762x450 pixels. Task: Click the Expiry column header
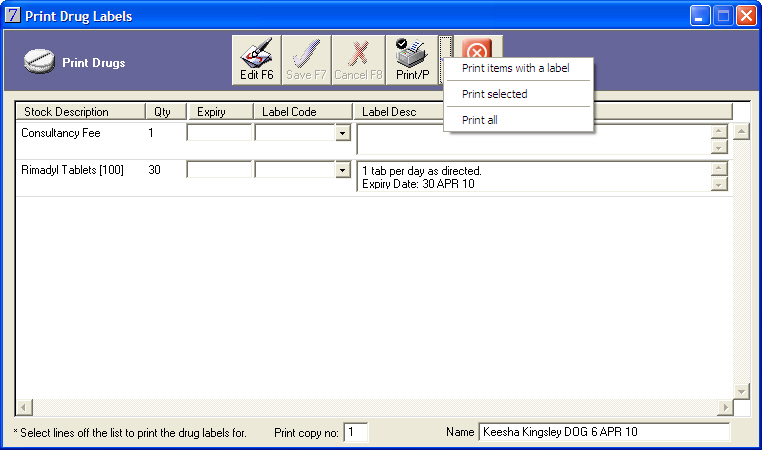click(x=221, y=111)
